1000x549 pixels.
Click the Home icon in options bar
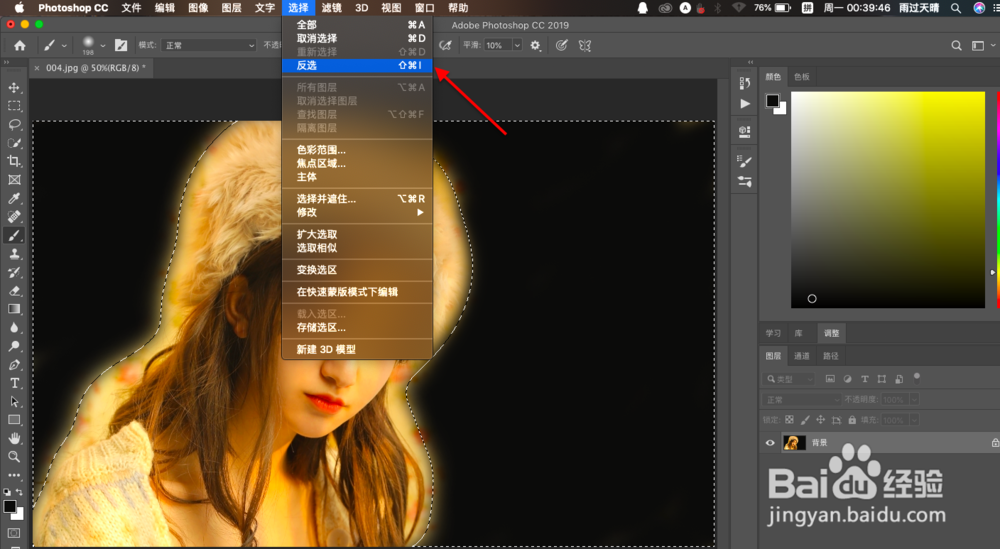coord(20,45)
